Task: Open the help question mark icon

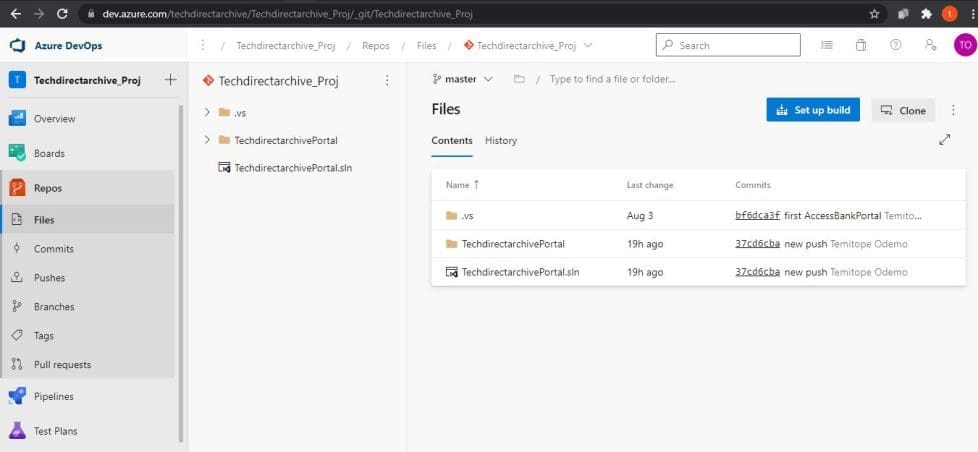Action: tap(895, 45)
